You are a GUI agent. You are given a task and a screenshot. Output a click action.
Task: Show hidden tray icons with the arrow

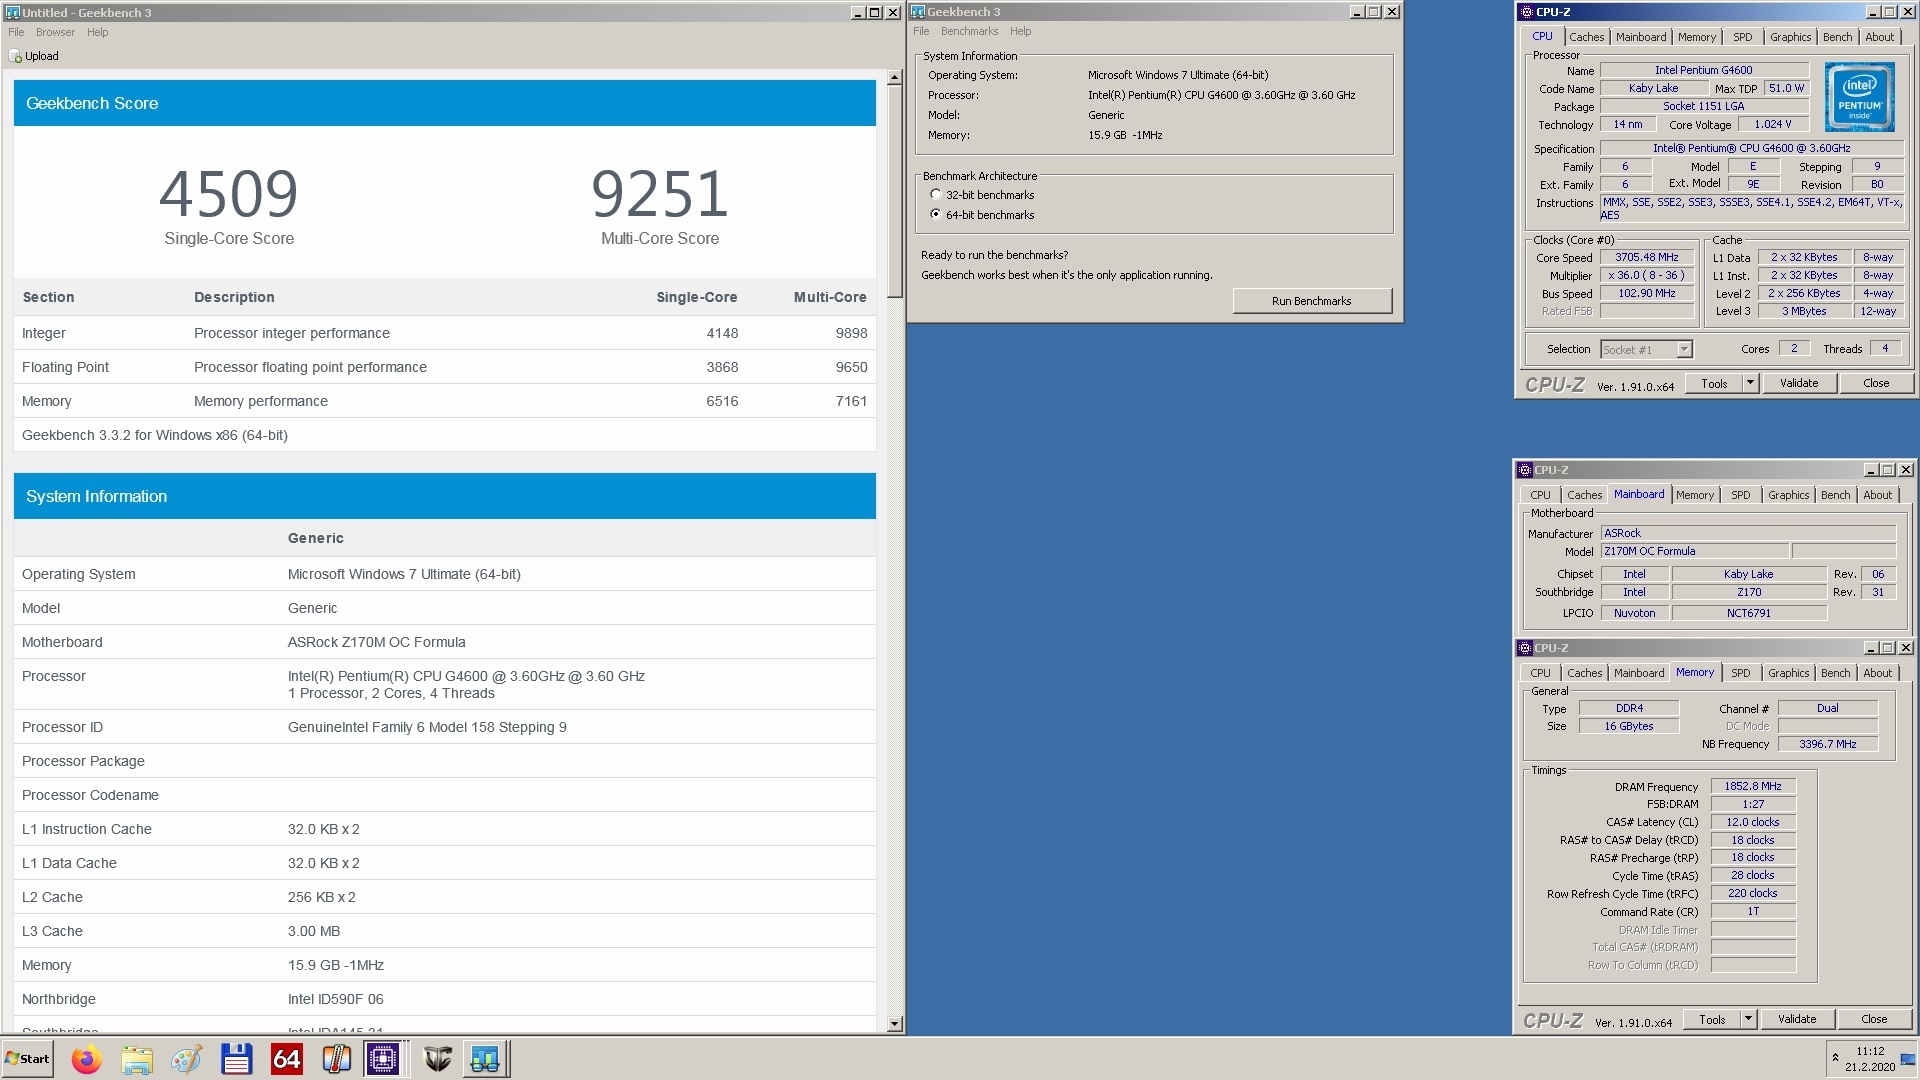tap(1835, 1057)
